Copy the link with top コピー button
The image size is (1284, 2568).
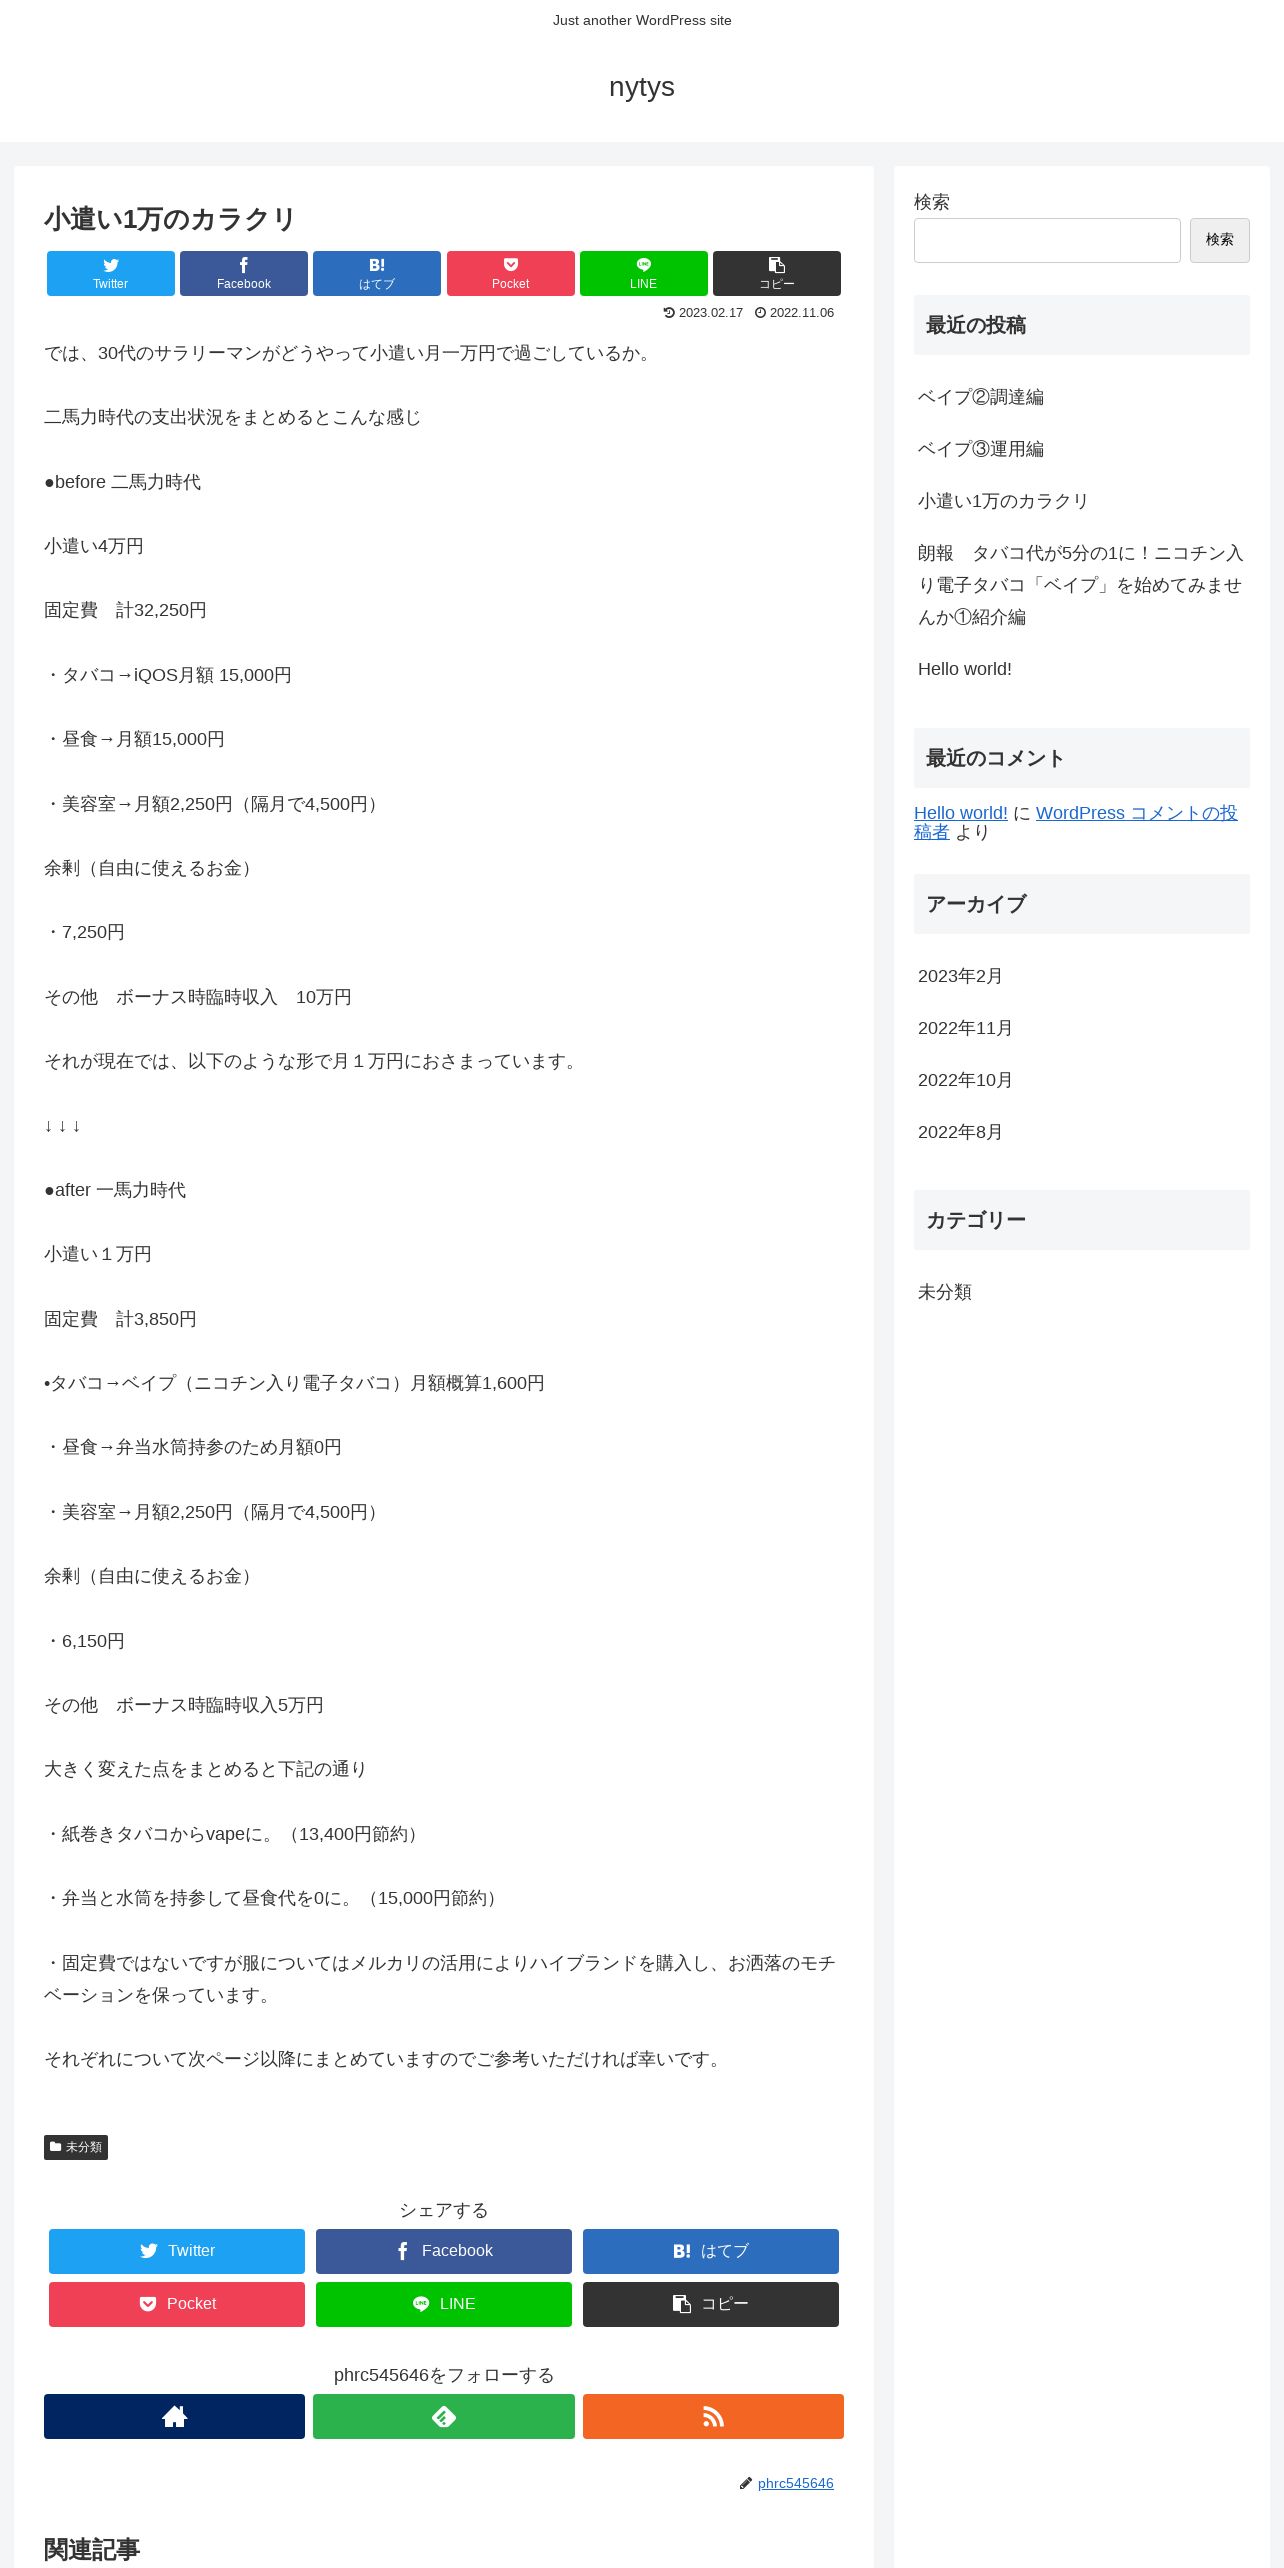click(777, 273)
